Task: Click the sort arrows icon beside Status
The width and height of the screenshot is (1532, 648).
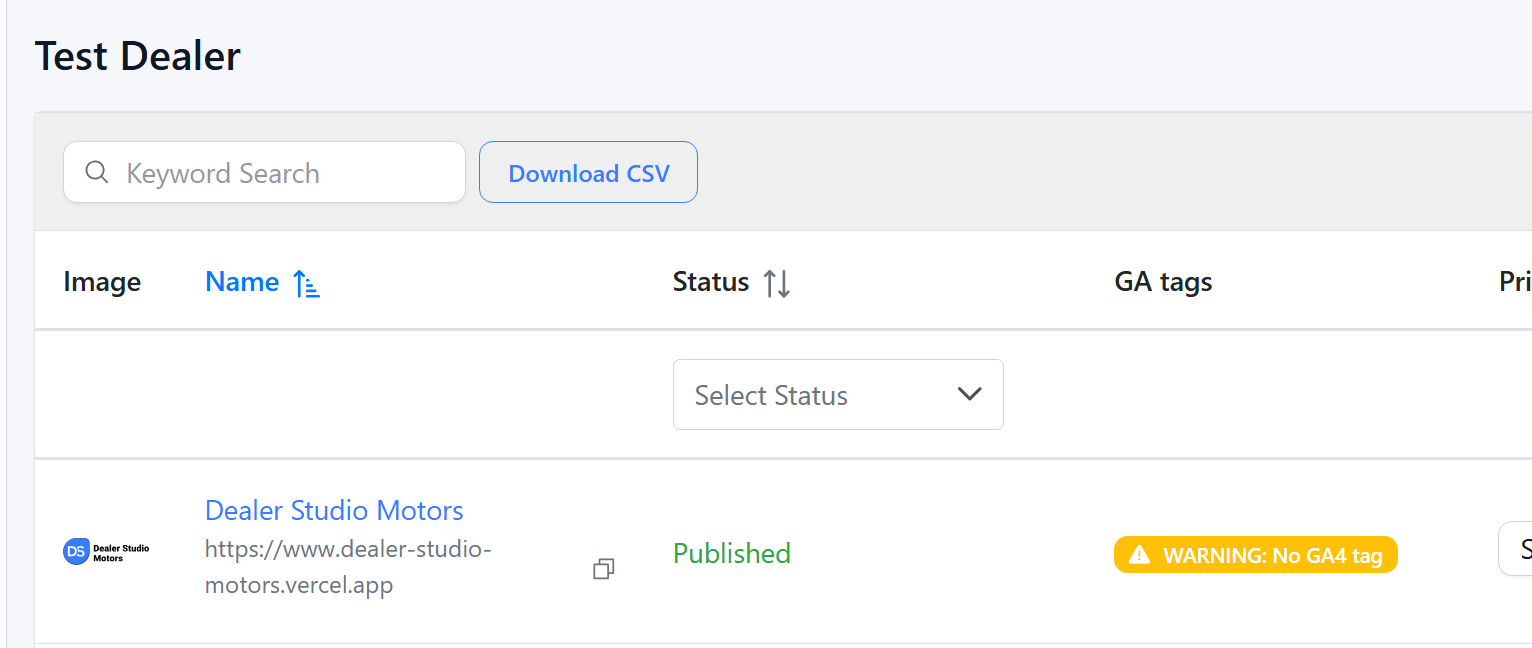Action: tap(777, 284)
